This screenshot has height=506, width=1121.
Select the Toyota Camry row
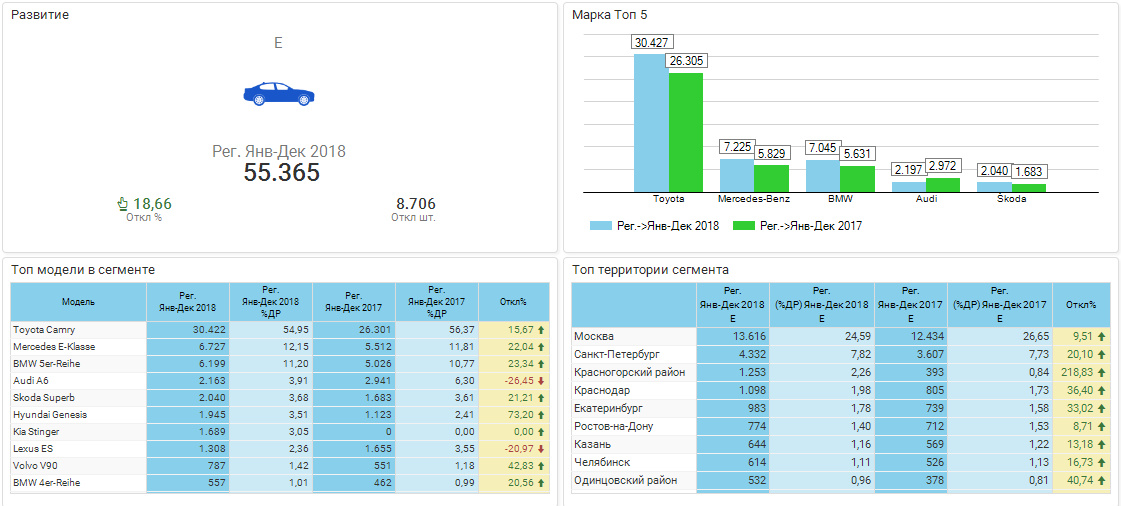280,329
